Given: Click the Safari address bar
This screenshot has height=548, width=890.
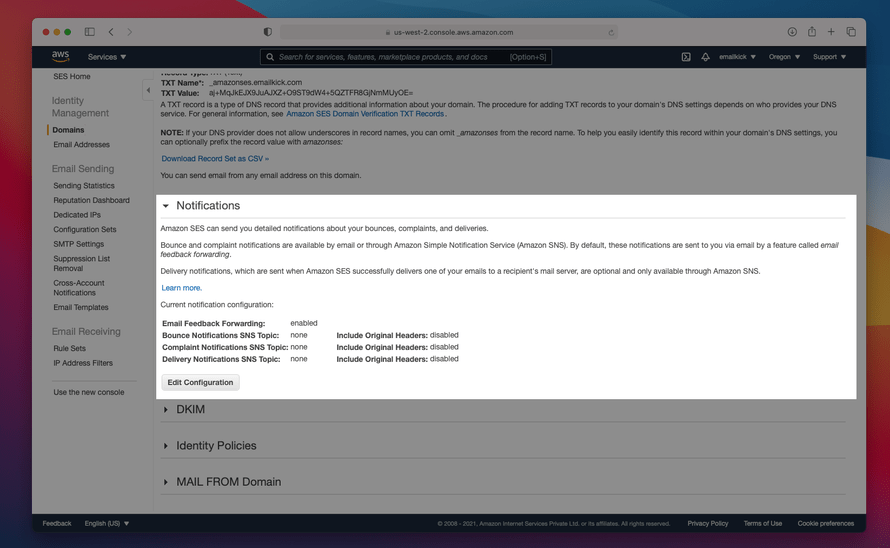Looking at the screenshot, I should 448,32.
